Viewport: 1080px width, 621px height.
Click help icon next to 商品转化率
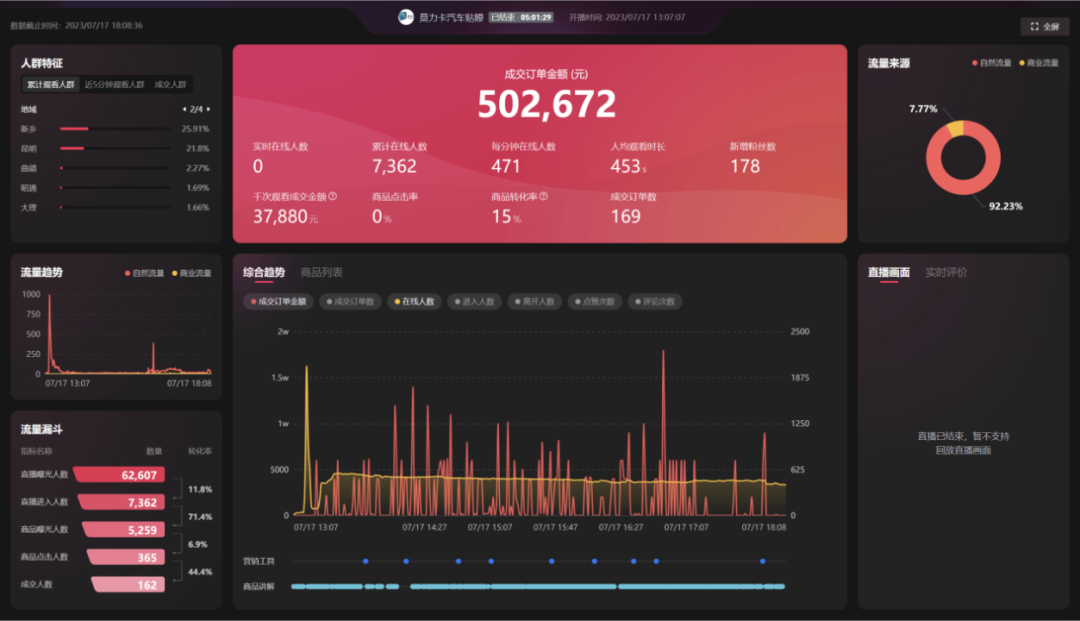[543, 197]
